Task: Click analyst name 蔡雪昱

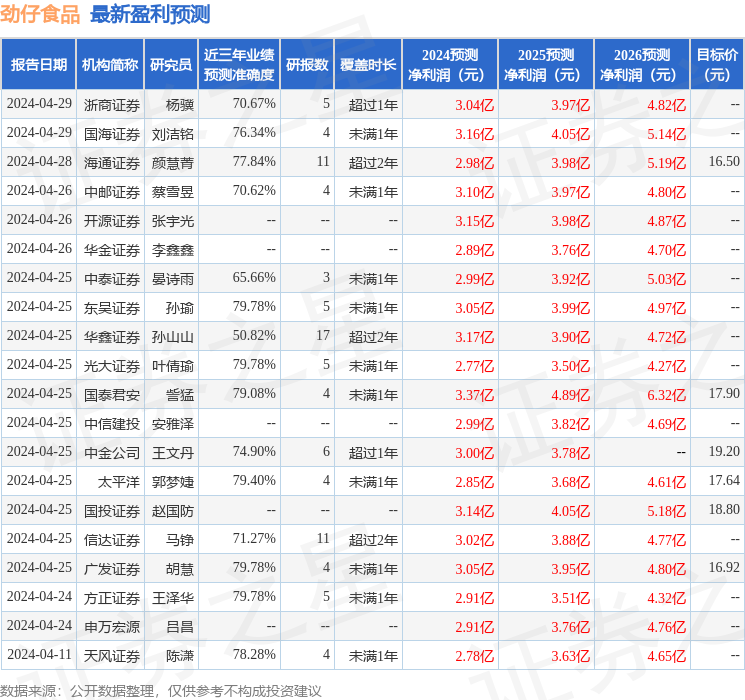Action: (173, 192)
